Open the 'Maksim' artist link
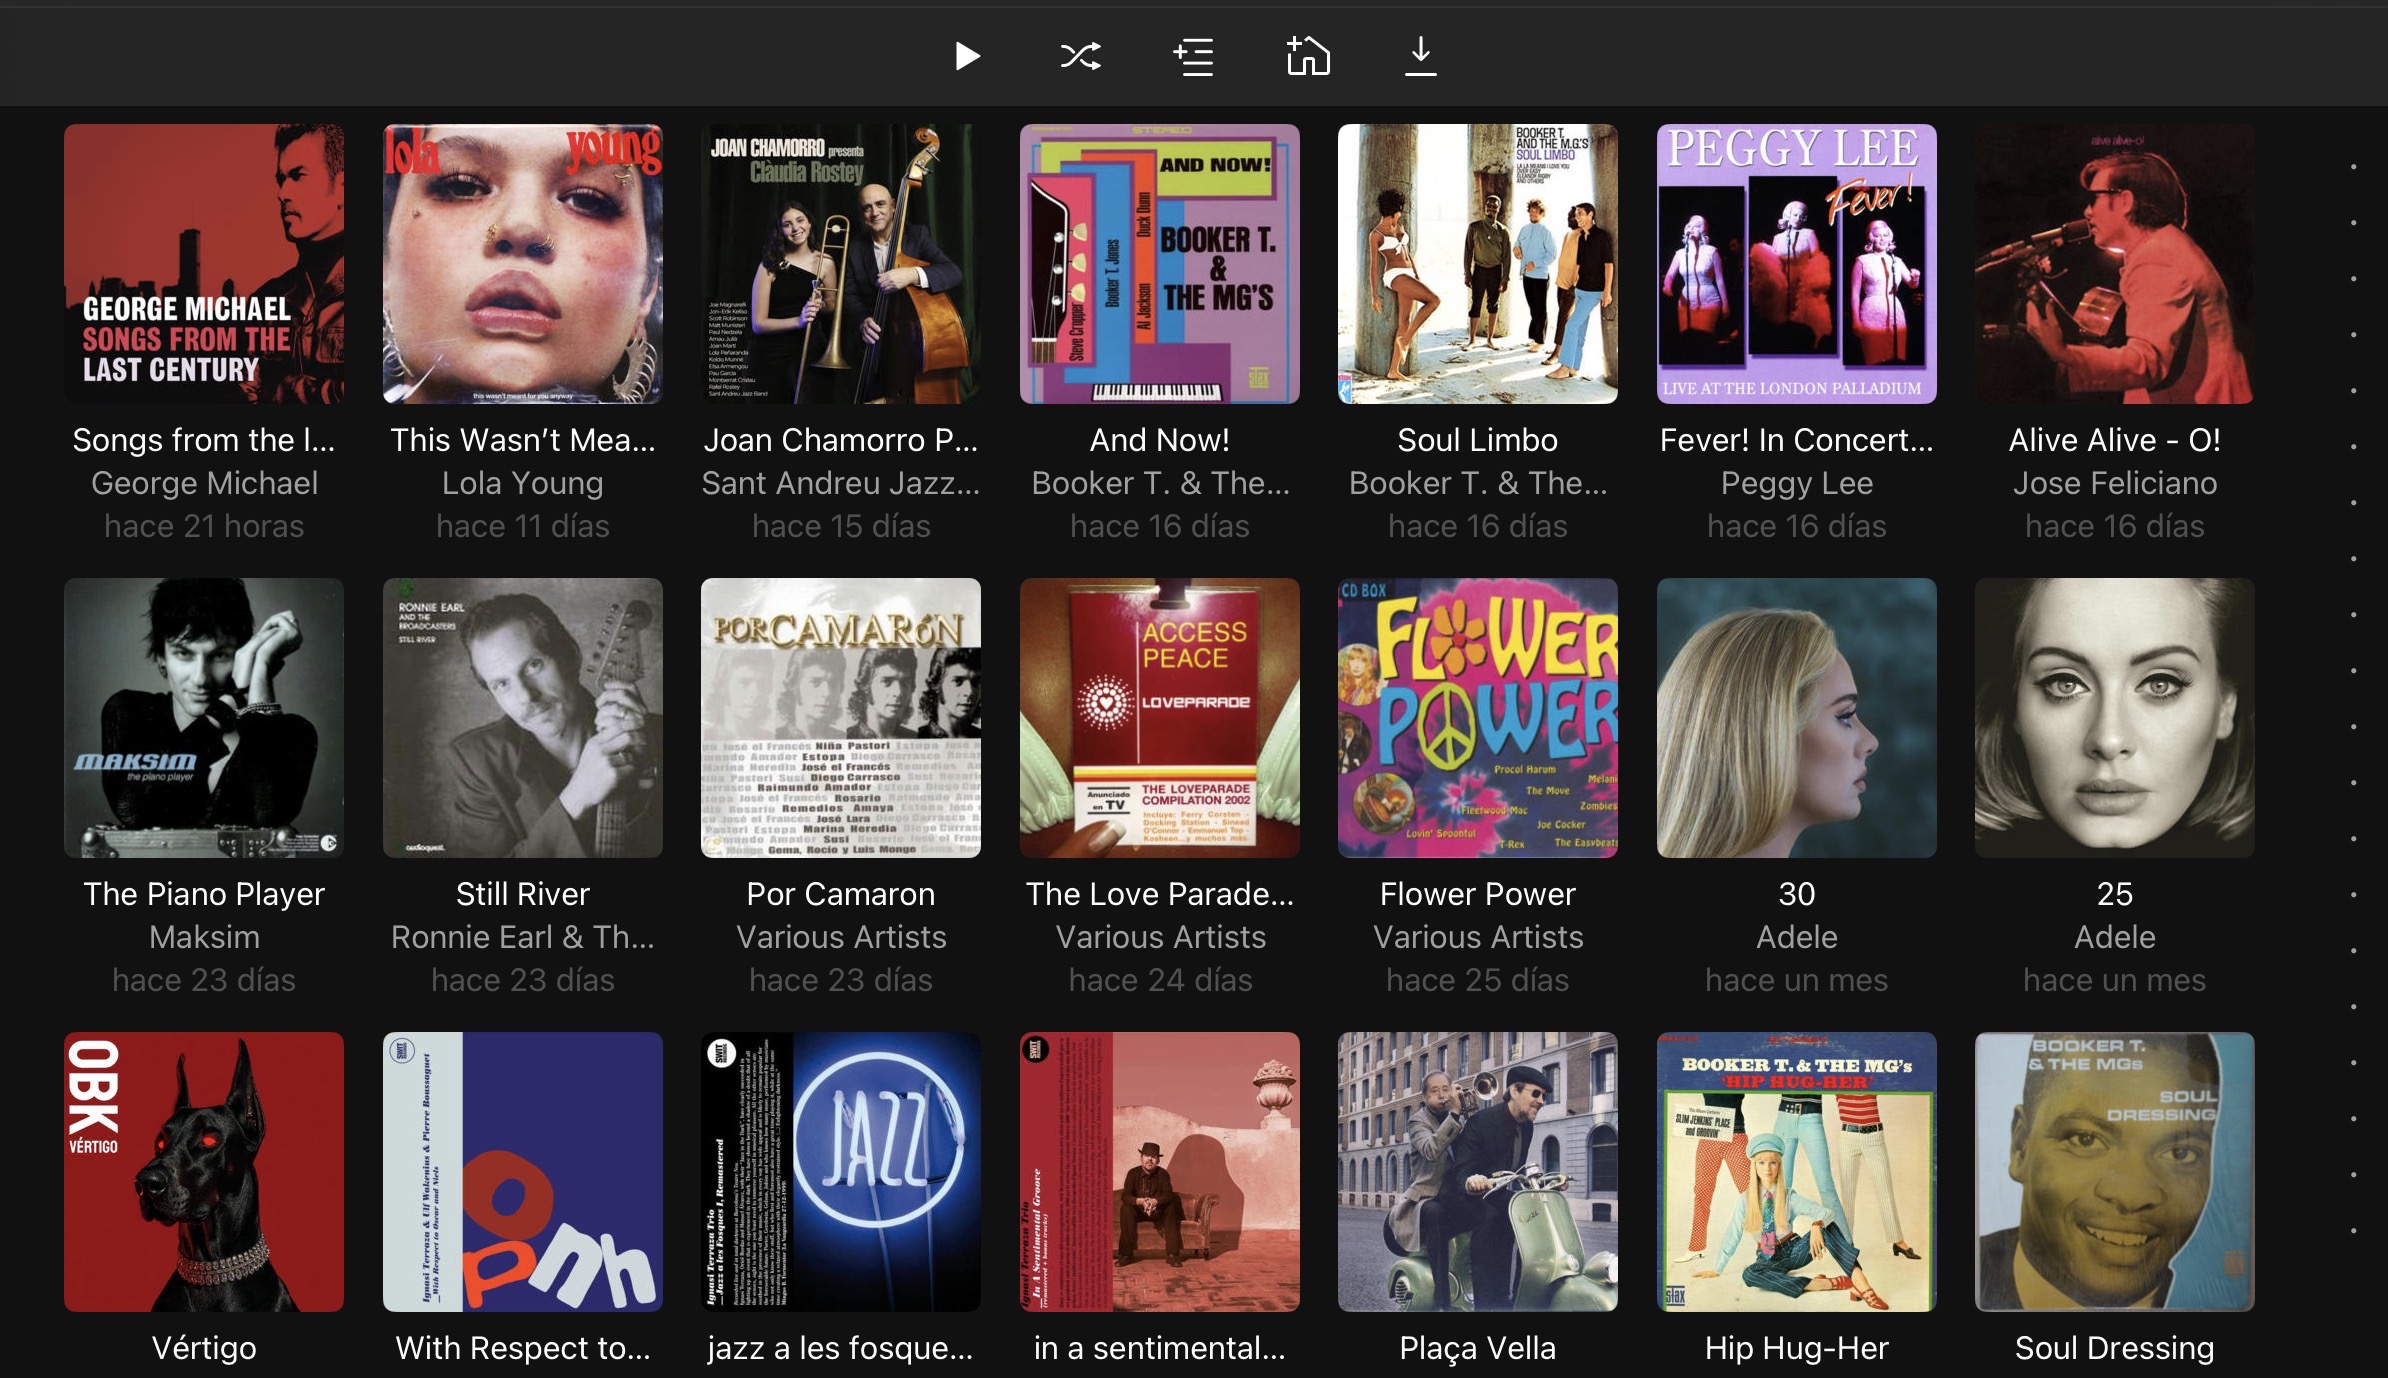Viewport: 2388px width, 1378px height. 204,937
